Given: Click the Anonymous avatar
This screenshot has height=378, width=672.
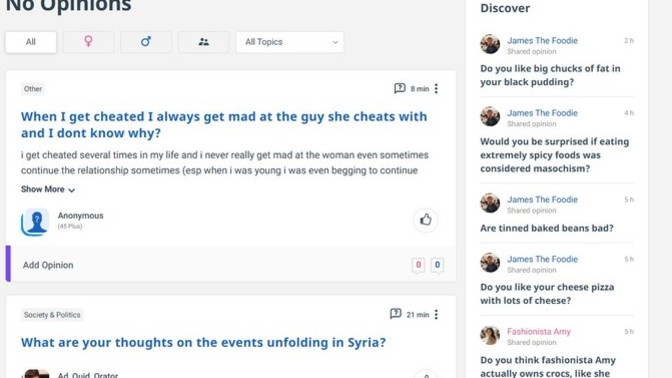Looking at the screenshot, I should 35,222.
